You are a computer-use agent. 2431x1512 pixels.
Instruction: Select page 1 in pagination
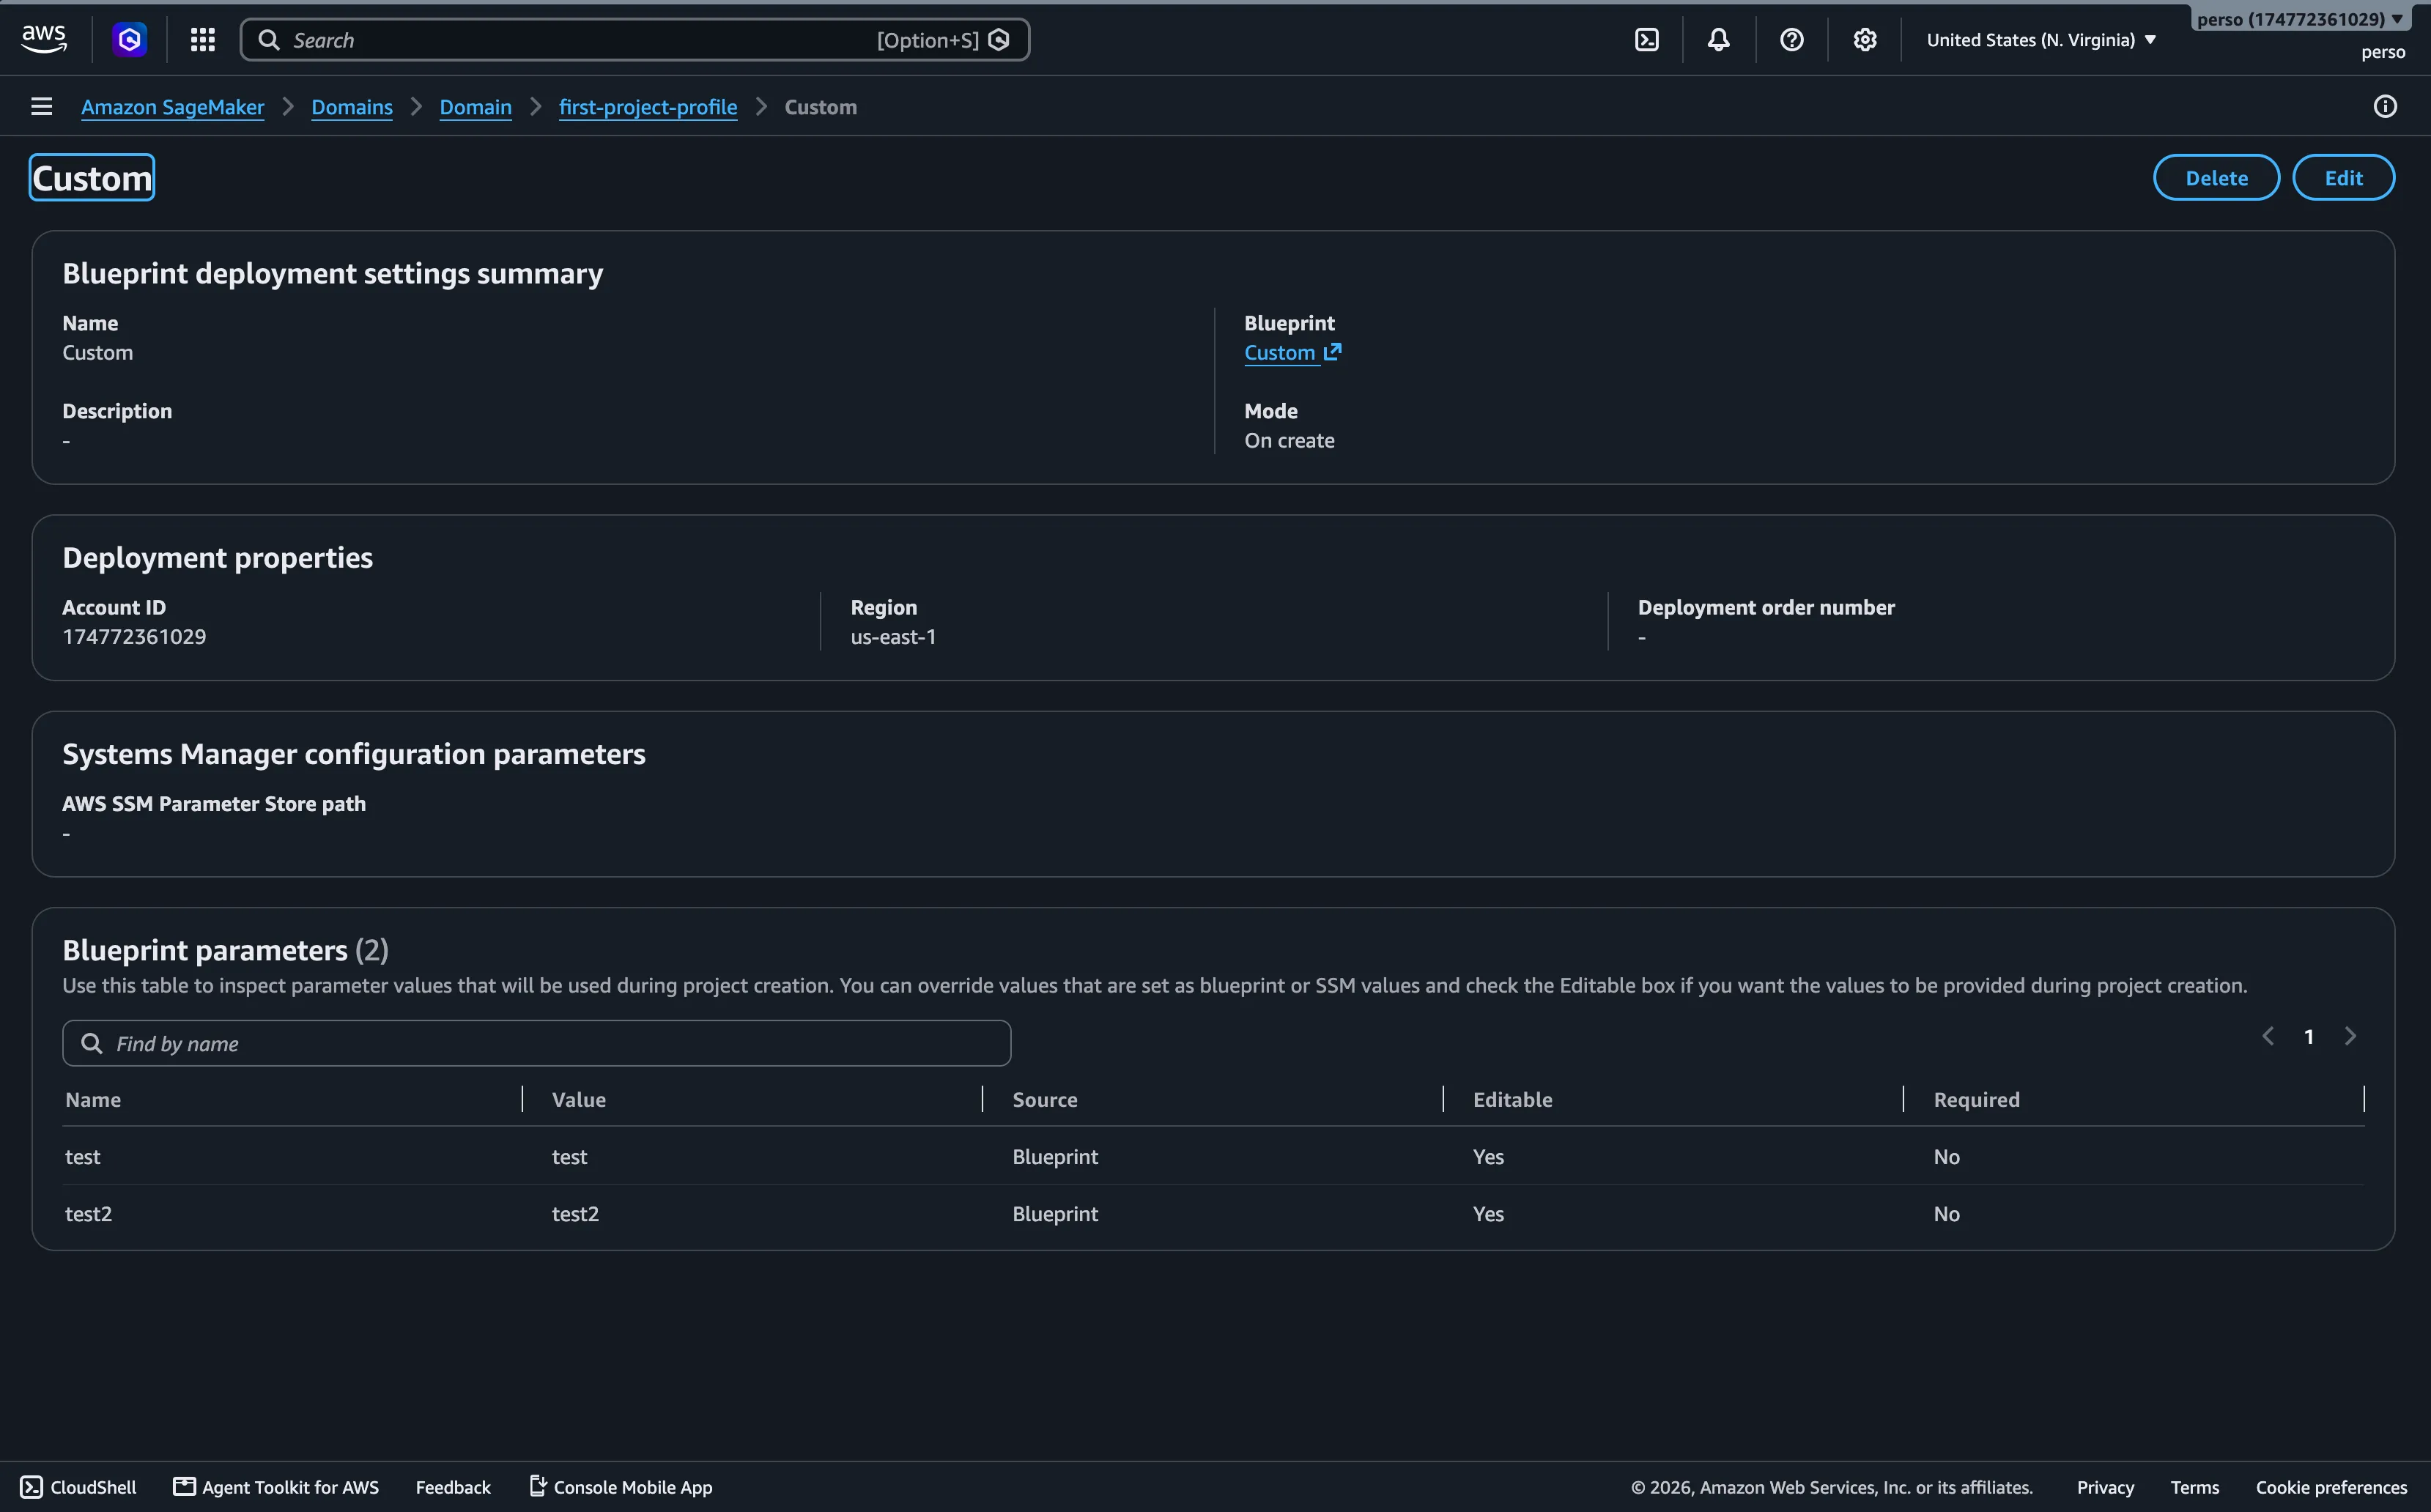point(2308,1036)
